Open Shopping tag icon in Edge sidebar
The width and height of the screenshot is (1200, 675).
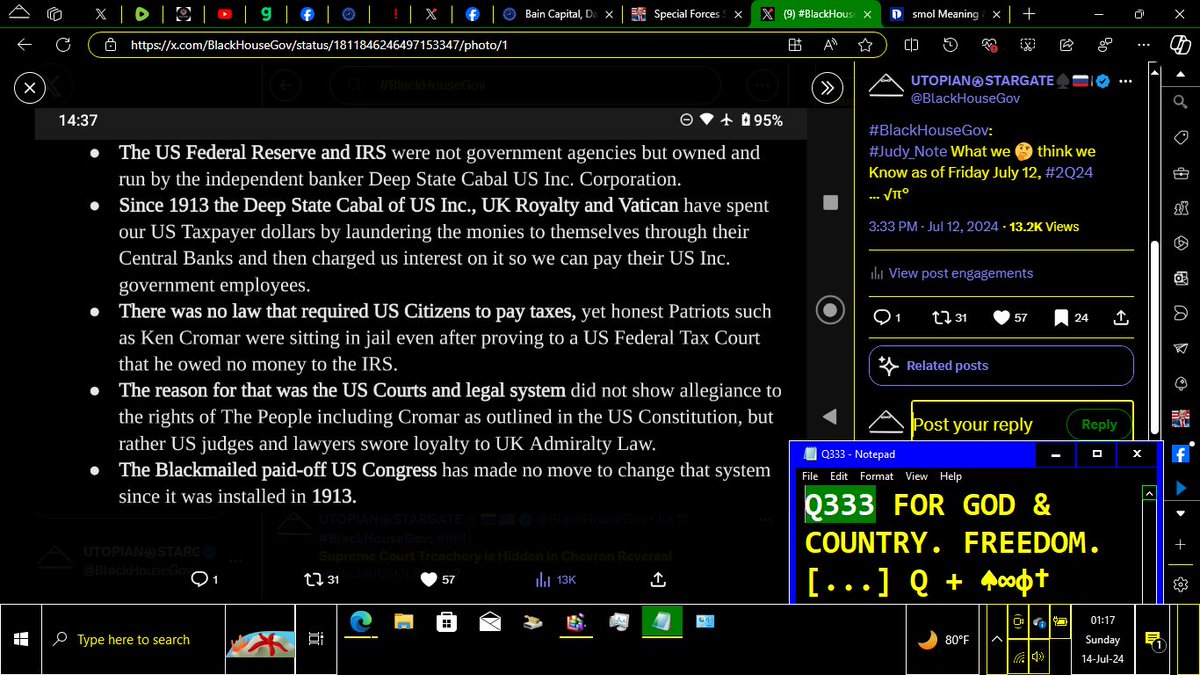pyautogui.click(x=1180, y=136)
